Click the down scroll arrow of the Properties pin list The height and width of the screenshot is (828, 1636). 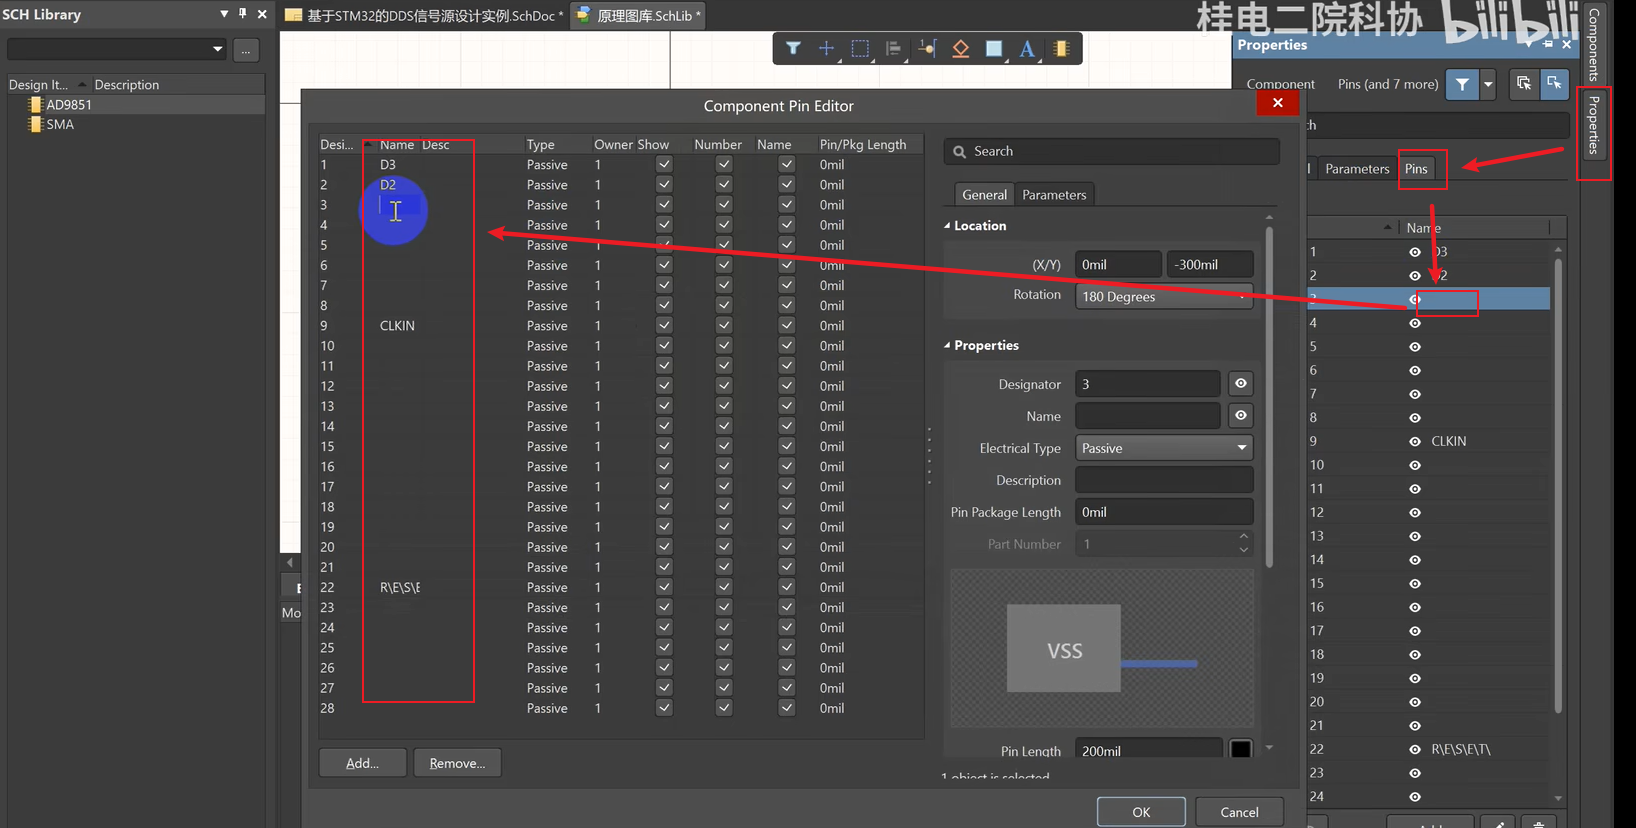[1558, 798]
